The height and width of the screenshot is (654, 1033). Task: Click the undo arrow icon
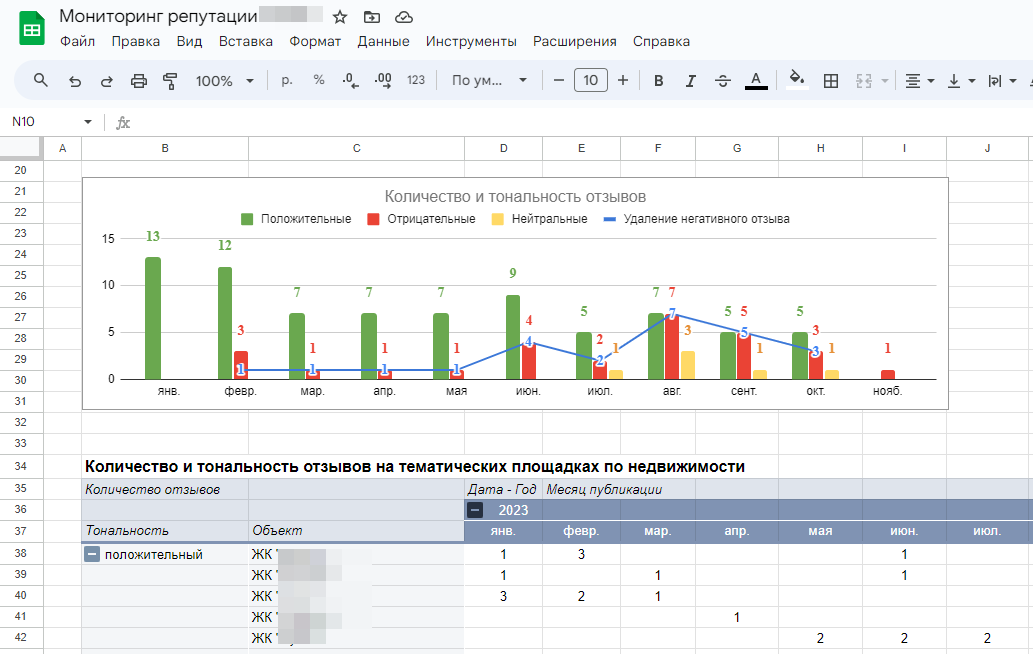(74, 81)
